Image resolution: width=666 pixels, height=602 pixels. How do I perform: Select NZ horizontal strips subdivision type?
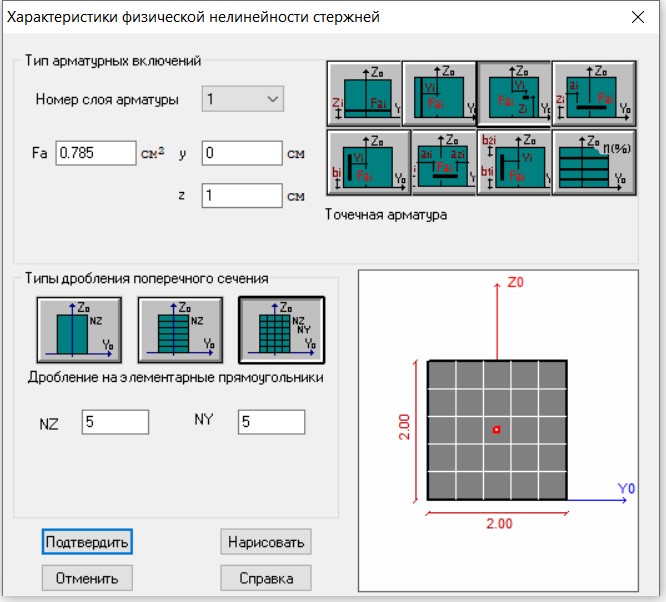(178, 329)
